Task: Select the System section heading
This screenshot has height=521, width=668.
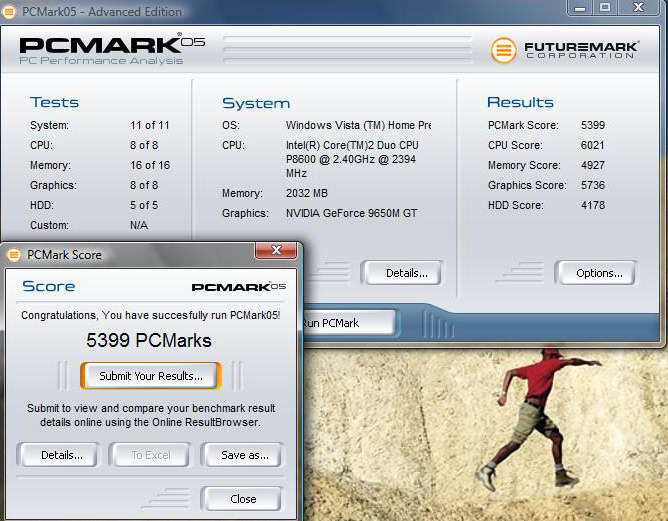Action: click(256, 103)
